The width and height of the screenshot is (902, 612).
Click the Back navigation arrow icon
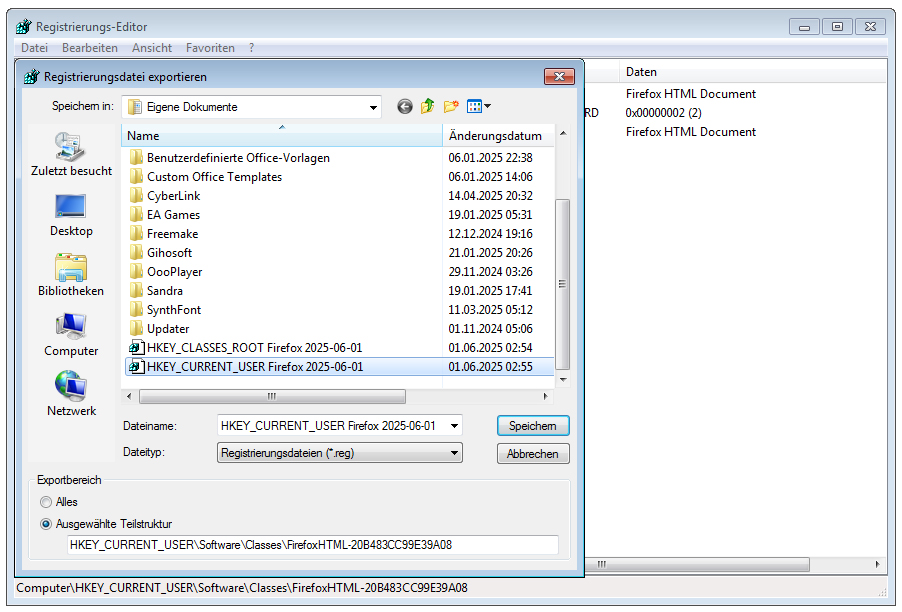pyautogui.click(x=405, y=107)
